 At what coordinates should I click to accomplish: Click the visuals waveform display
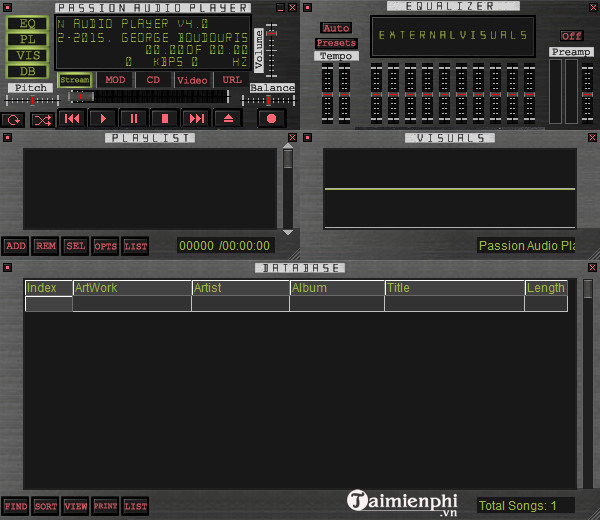pos(450,188)
